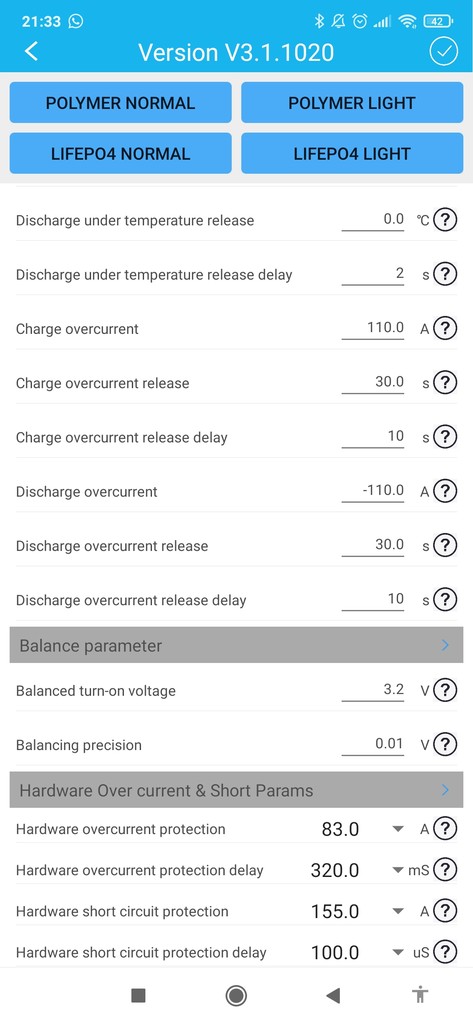Apply the LIFEPO4 LIGHT preset

[352, 153]
